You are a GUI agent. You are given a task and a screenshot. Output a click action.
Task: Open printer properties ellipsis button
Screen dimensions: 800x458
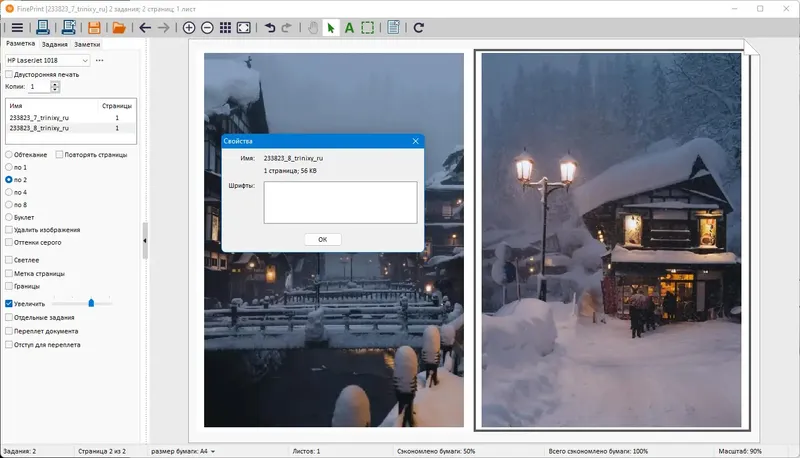click(99, 60)
